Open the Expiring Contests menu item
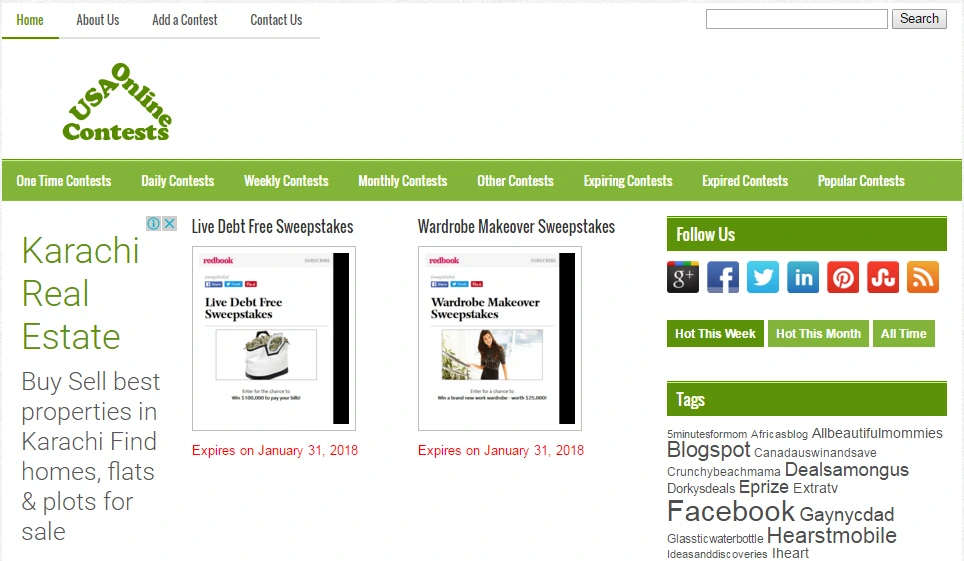This screenshot has width=964, height=561. [x=628, y=181]
